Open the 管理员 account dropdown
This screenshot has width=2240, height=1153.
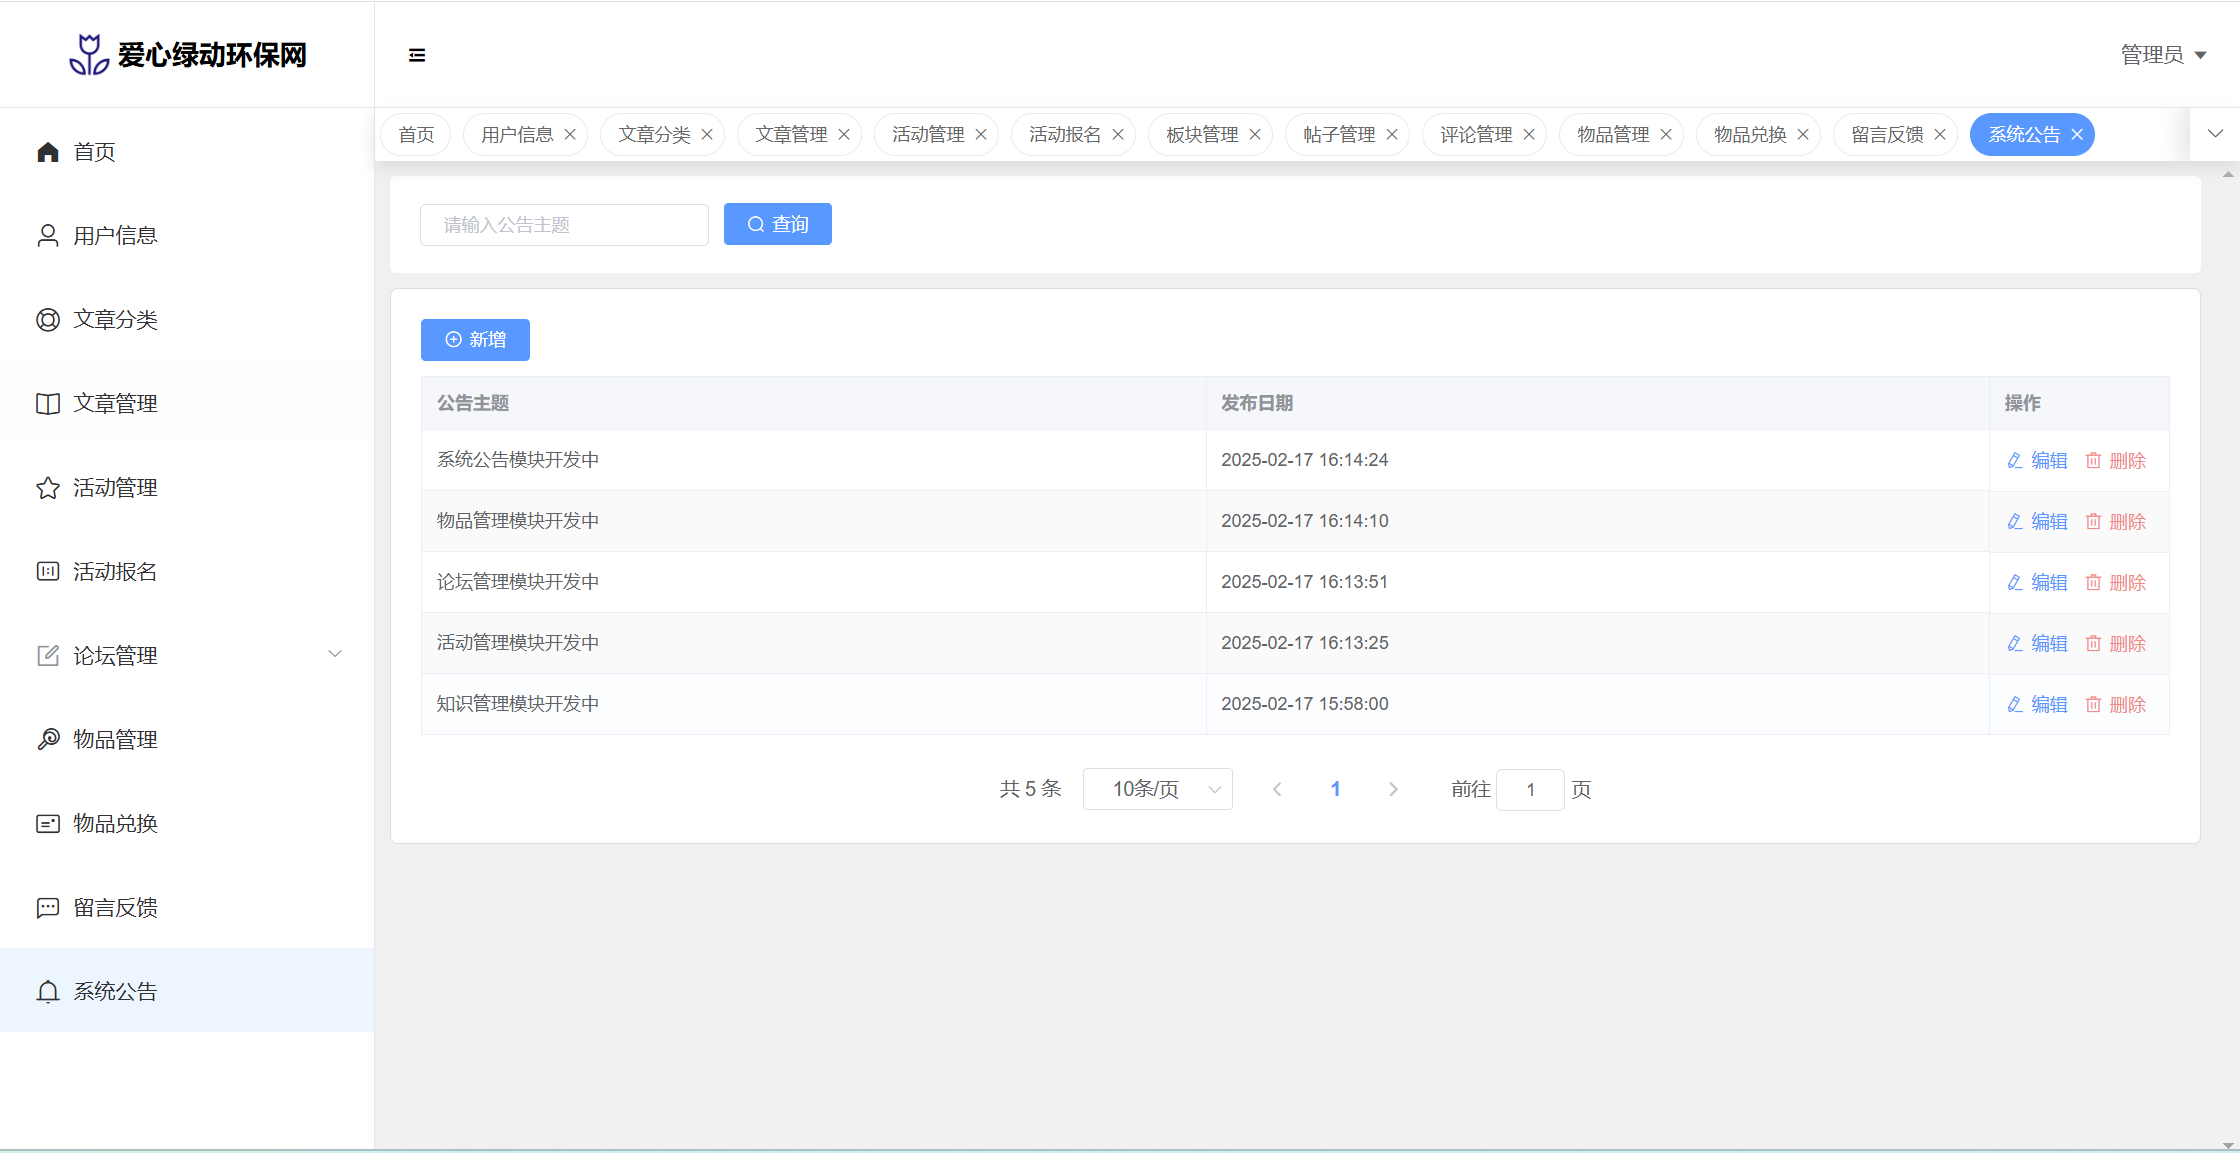2163,55
